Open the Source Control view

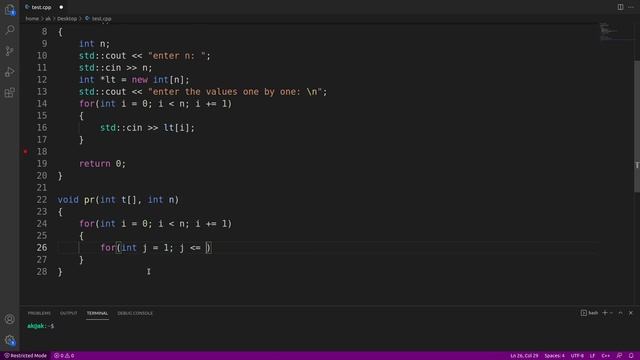click(x=10, y=51)
